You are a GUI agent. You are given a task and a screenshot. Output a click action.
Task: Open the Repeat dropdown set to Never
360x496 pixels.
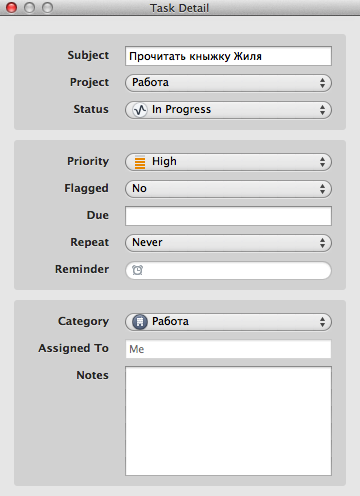[228, 243]
